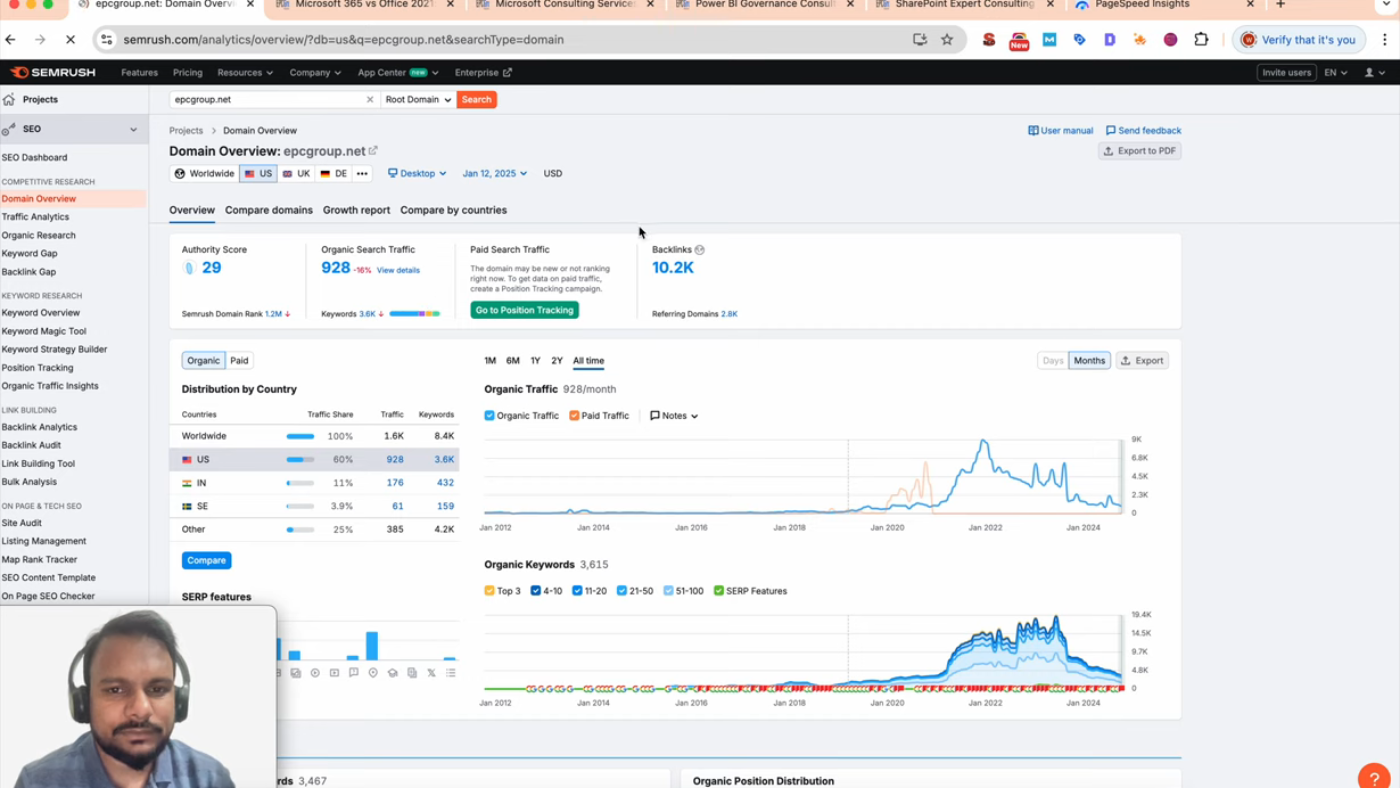The width and height of the screenshot is (1400, 788).
Task: Bookmark page with star icon
Action: pos(947,40)
